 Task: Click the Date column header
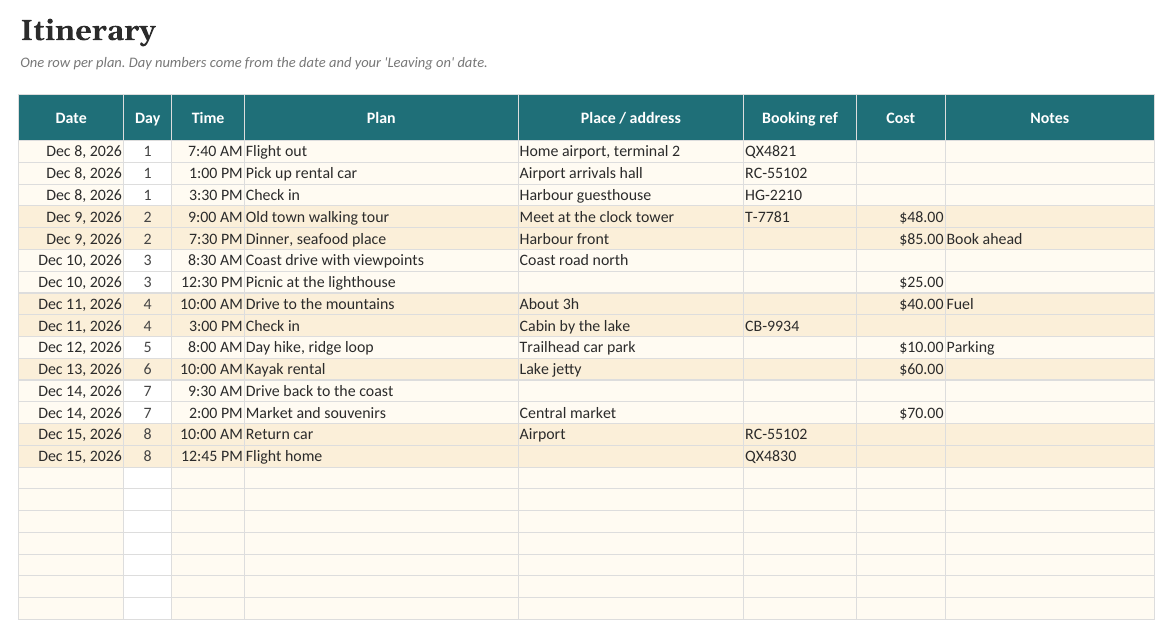coord(71,117)
